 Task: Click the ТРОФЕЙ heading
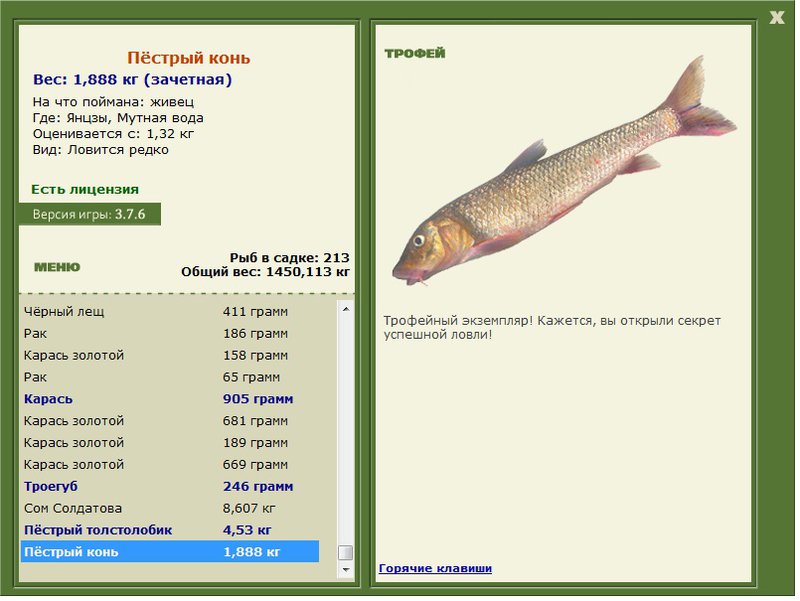tap(415, 54)
